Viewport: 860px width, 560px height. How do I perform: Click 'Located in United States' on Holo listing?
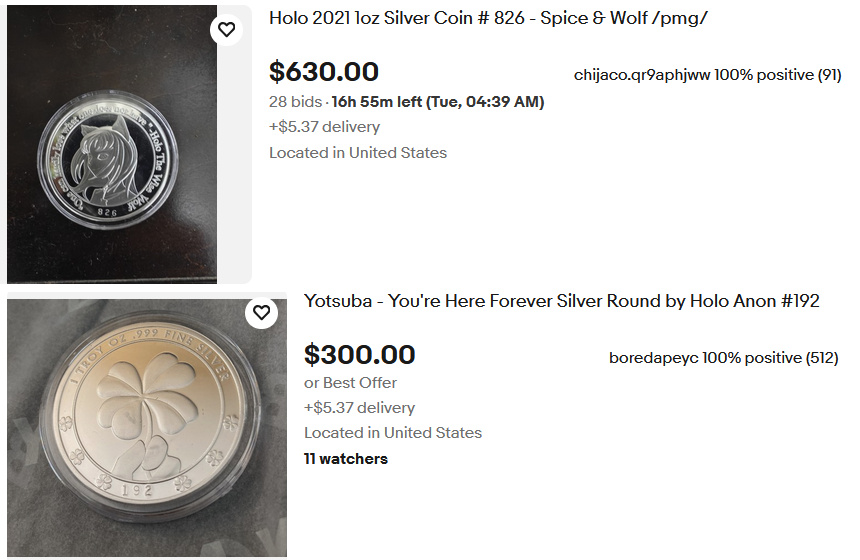(357, 153)
